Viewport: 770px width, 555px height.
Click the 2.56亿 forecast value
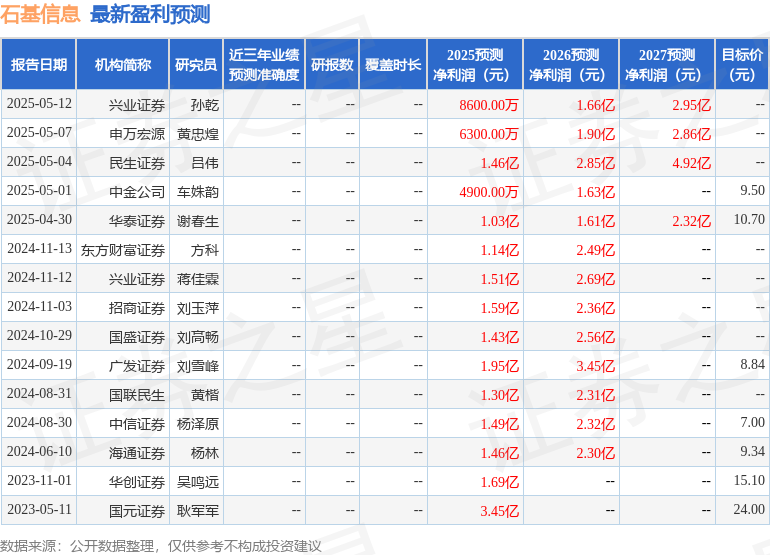pos(596,336)
